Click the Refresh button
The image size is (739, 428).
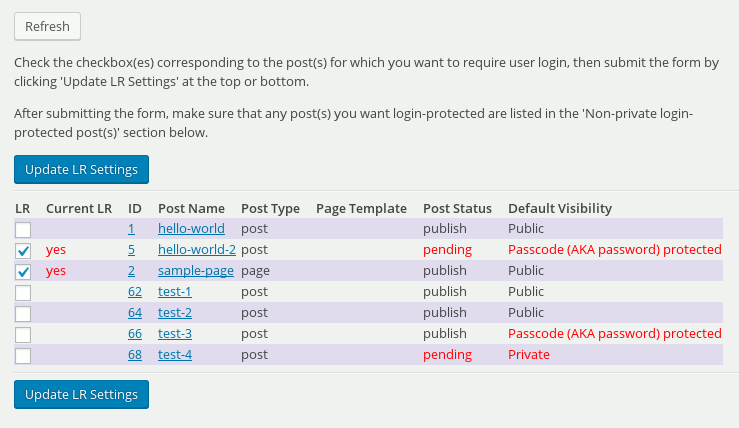coord(47,26)
